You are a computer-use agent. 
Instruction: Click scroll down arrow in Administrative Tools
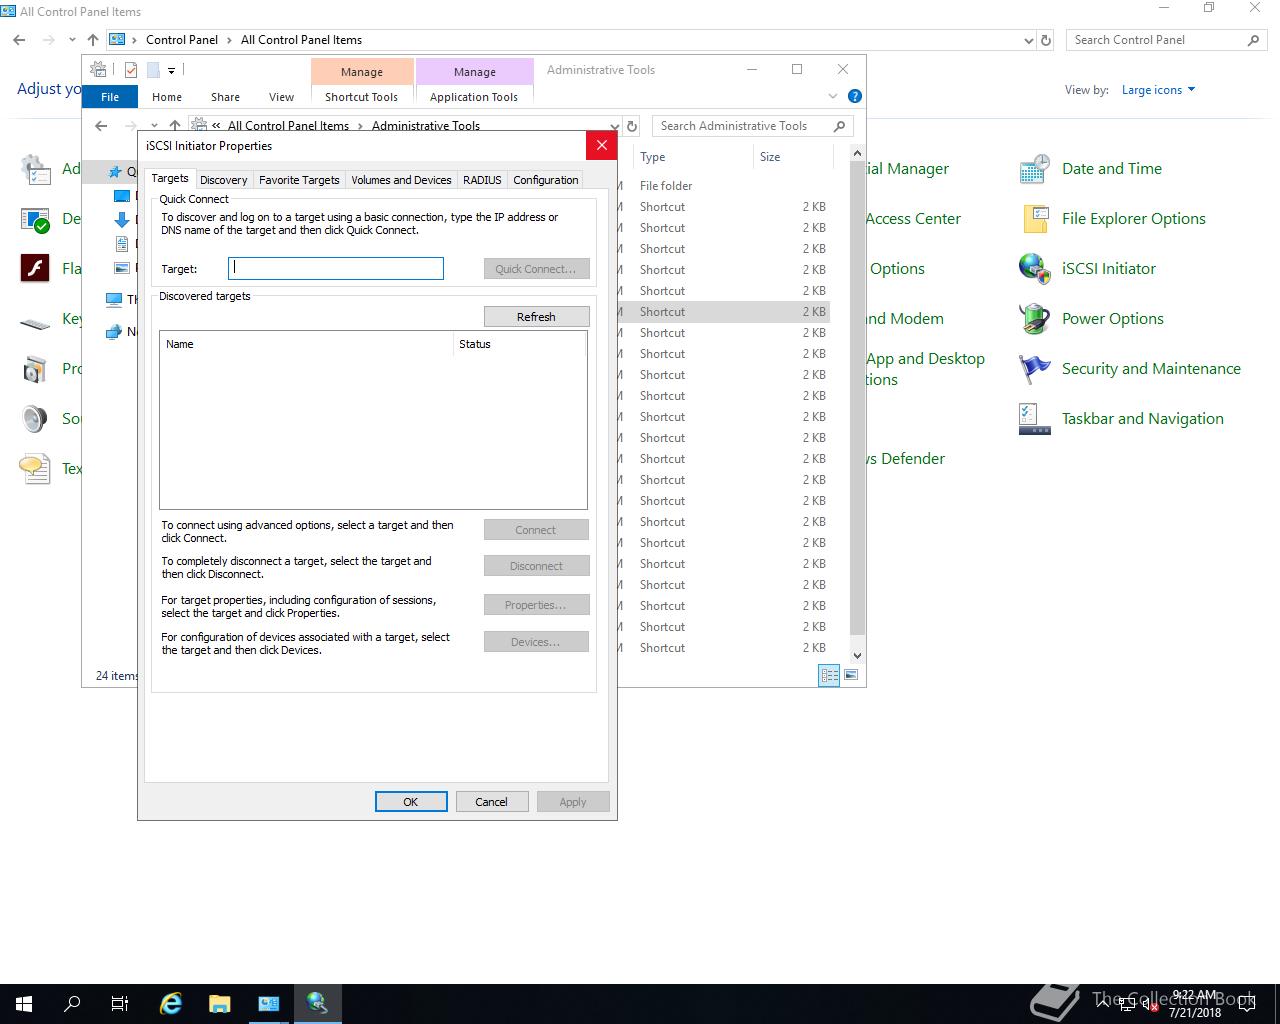857,656
